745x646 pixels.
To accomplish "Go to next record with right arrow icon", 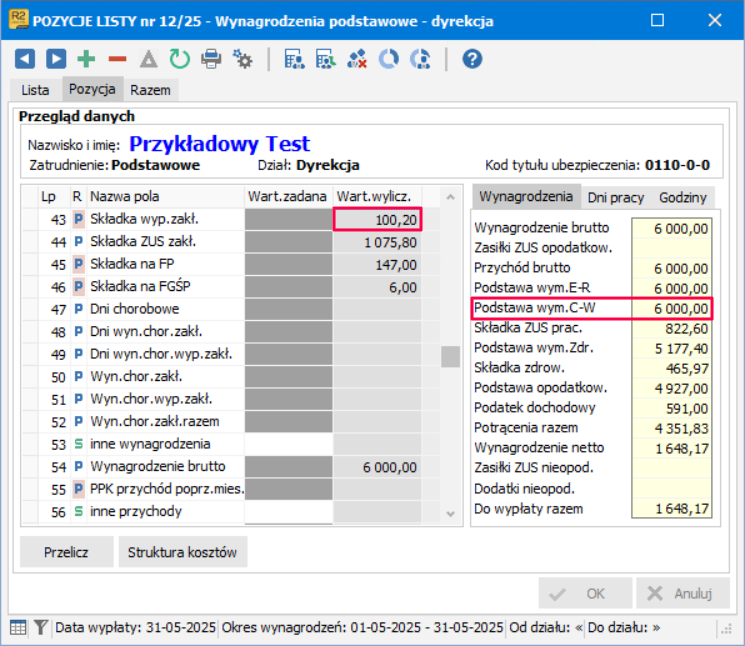I will point(56,59).
